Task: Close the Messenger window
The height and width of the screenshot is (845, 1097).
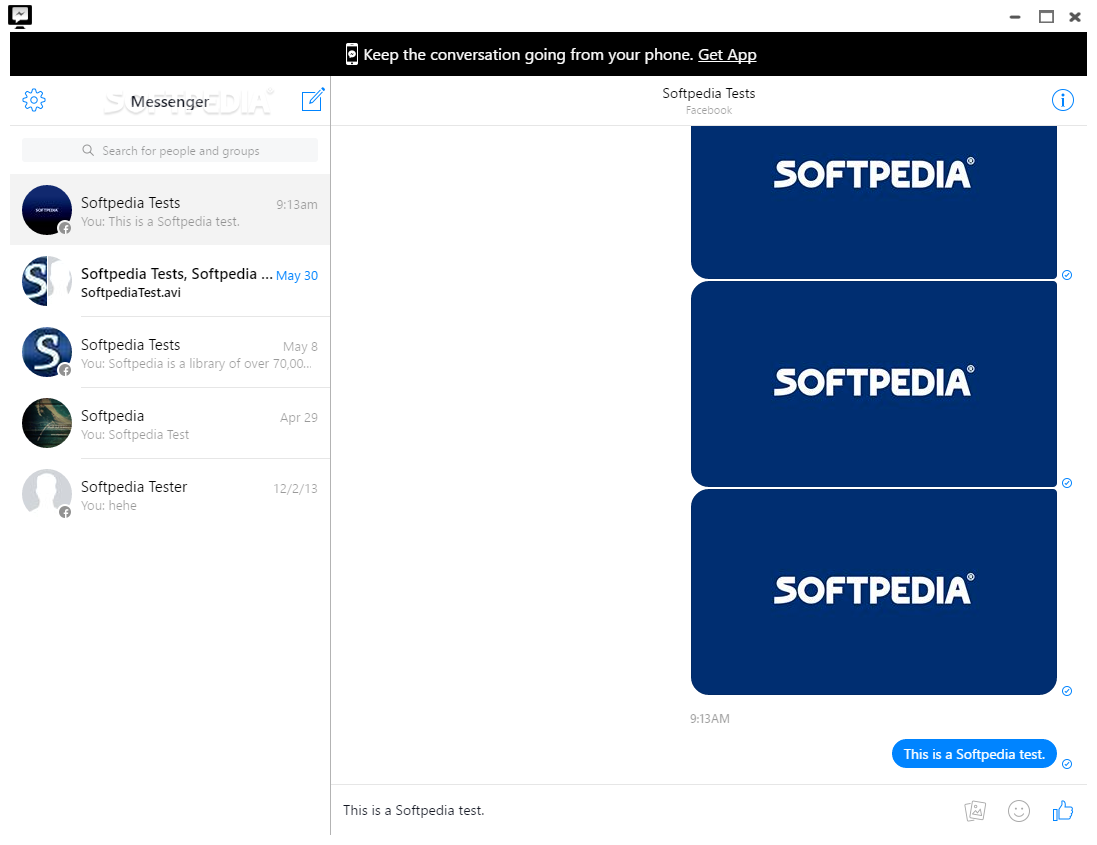Action: 1075,17
